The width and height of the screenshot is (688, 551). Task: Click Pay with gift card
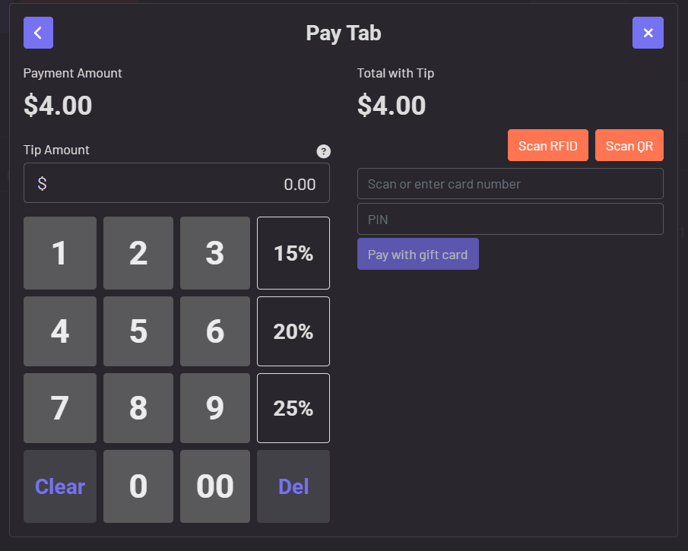(x=418, y=254)
